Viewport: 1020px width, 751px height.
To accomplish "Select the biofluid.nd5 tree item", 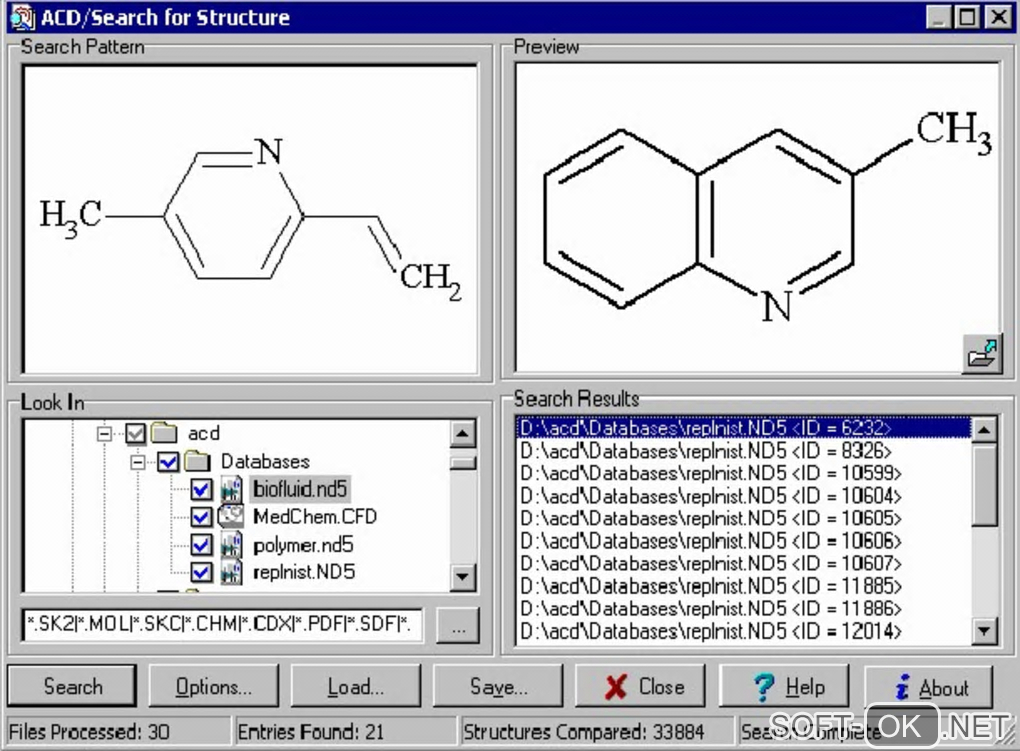I will [300, 489].
